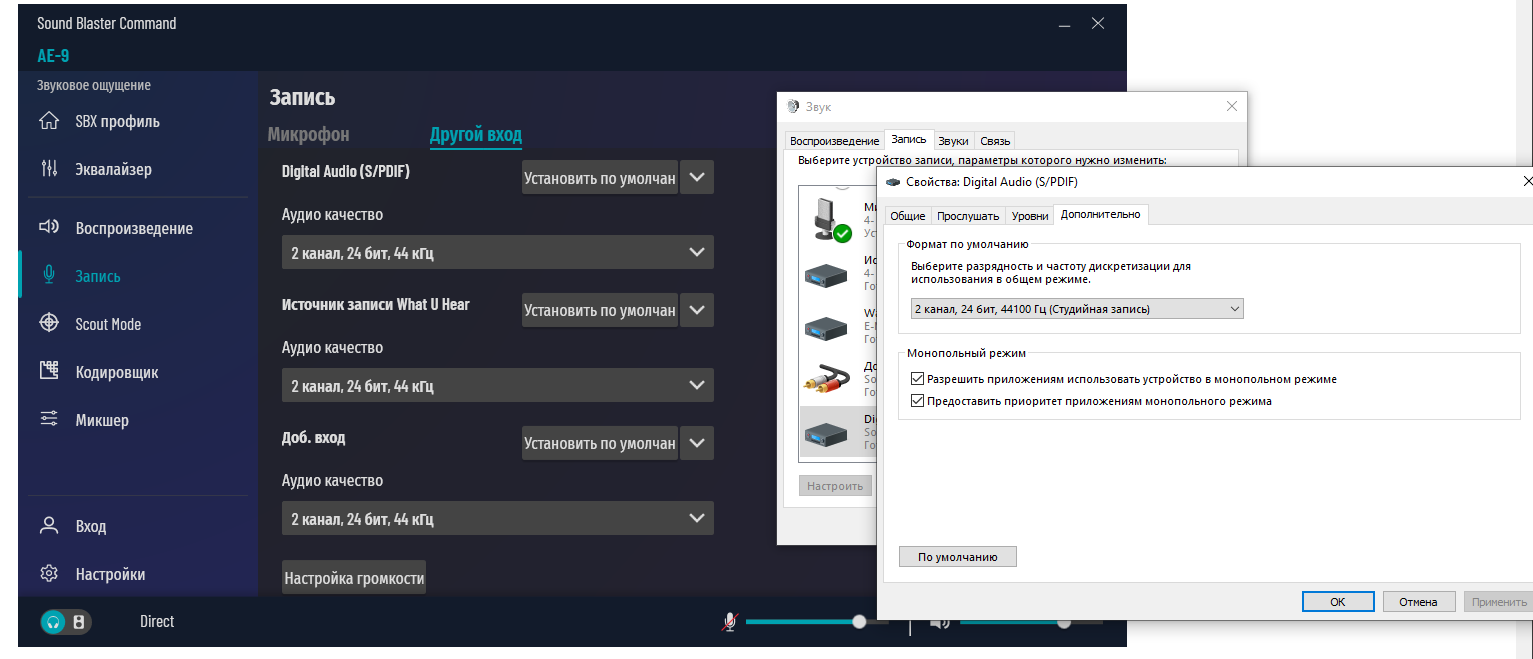Open audio quality dropdown under What U Hear
The image size is (1533, 659).
[498, 386]
